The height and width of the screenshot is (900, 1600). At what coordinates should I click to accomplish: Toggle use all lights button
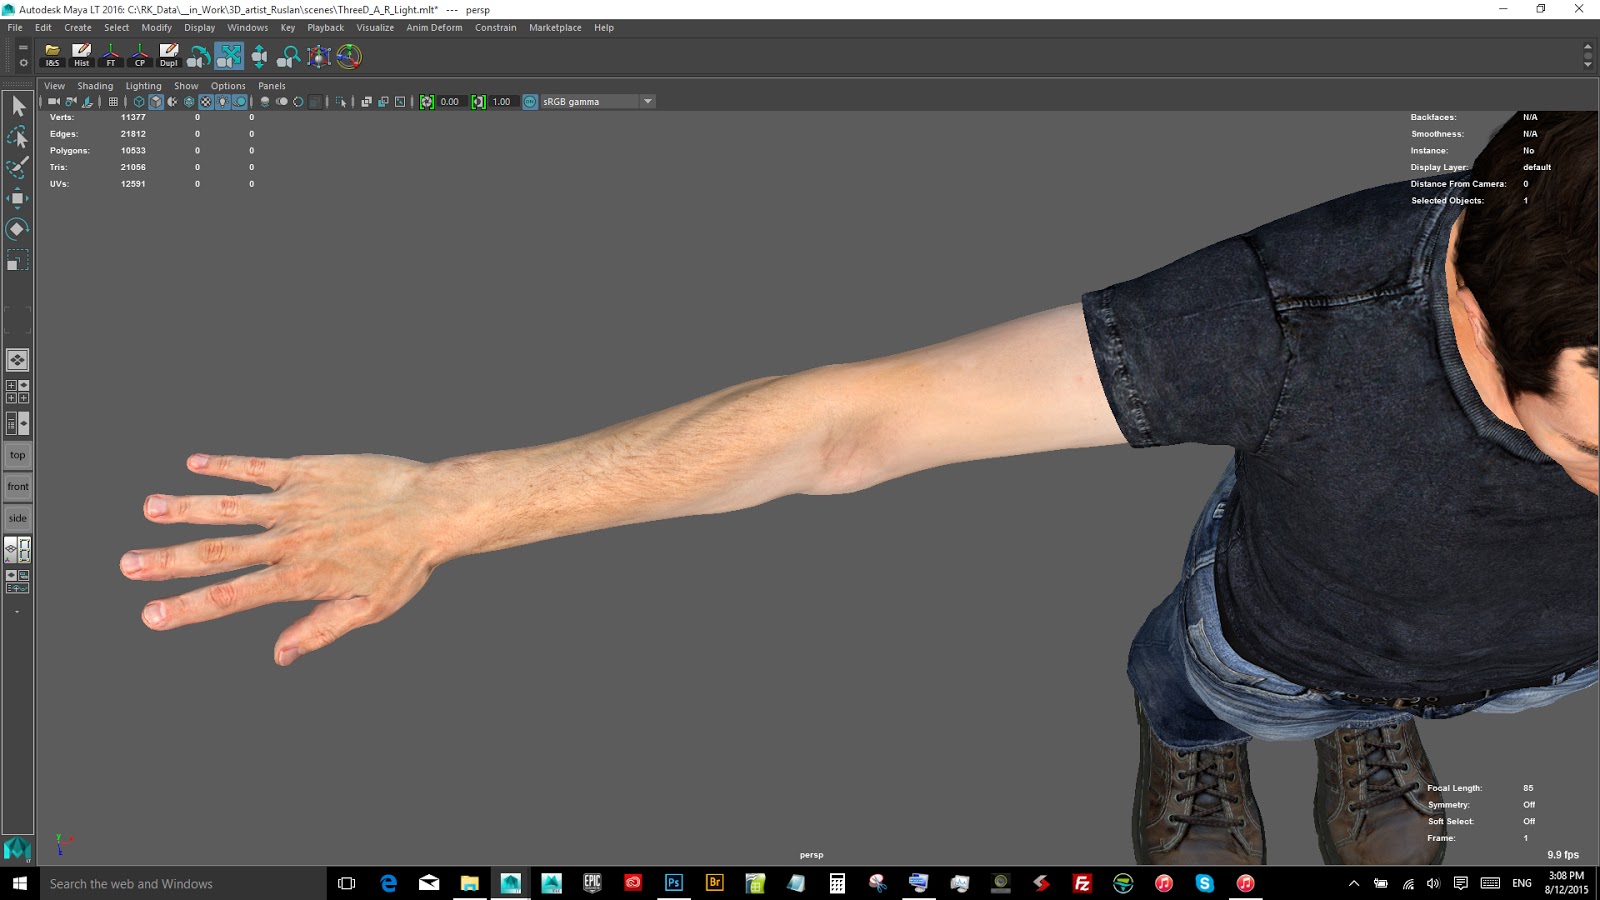point(223,102)
